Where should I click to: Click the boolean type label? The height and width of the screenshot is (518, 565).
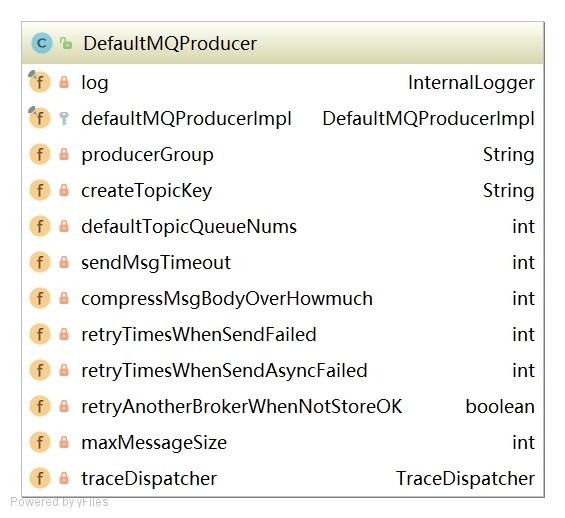coord(500,407)
